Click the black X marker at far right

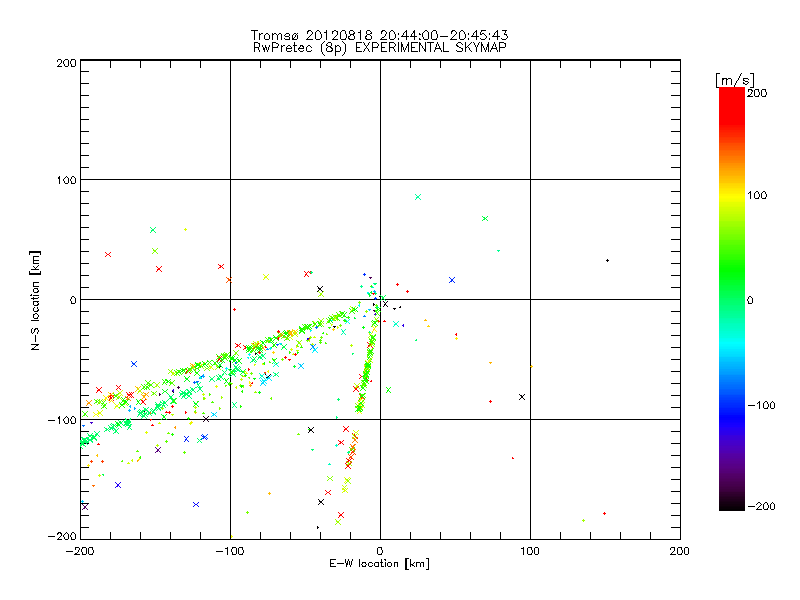pyautogui.click(x=521, y=397)
